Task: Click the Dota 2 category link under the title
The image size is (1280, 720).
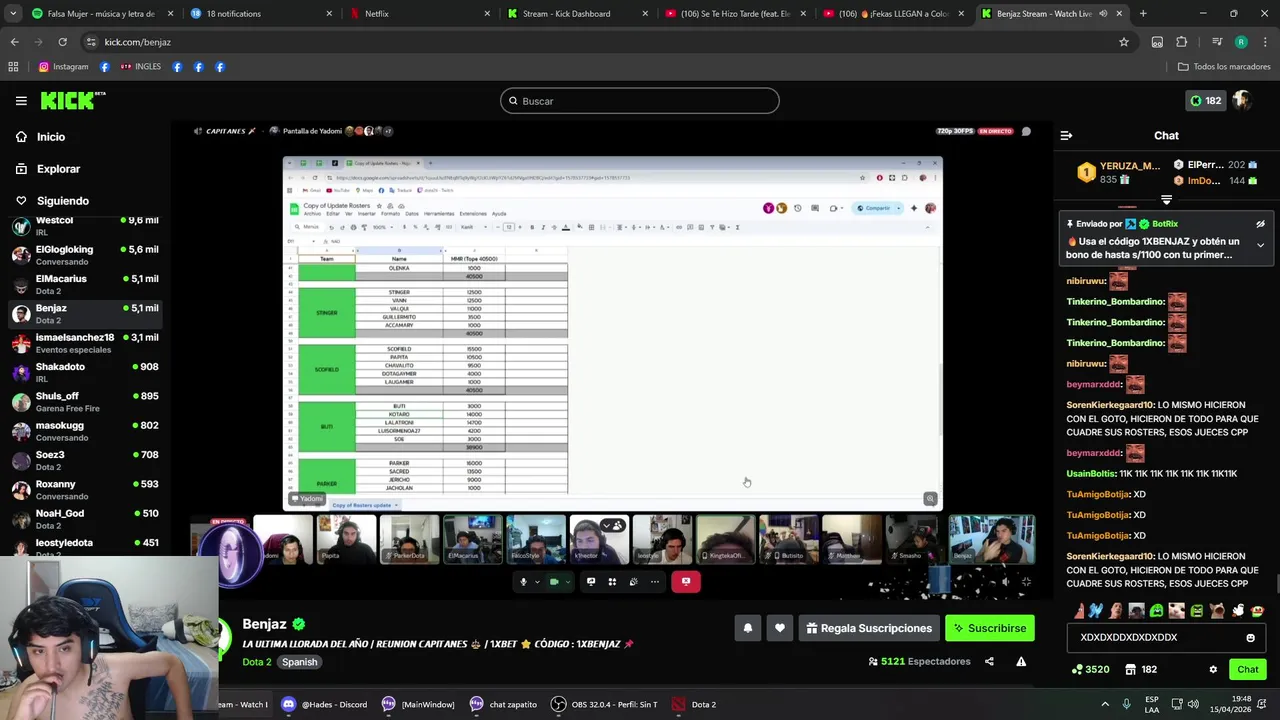Action: (x=256, y=662)
